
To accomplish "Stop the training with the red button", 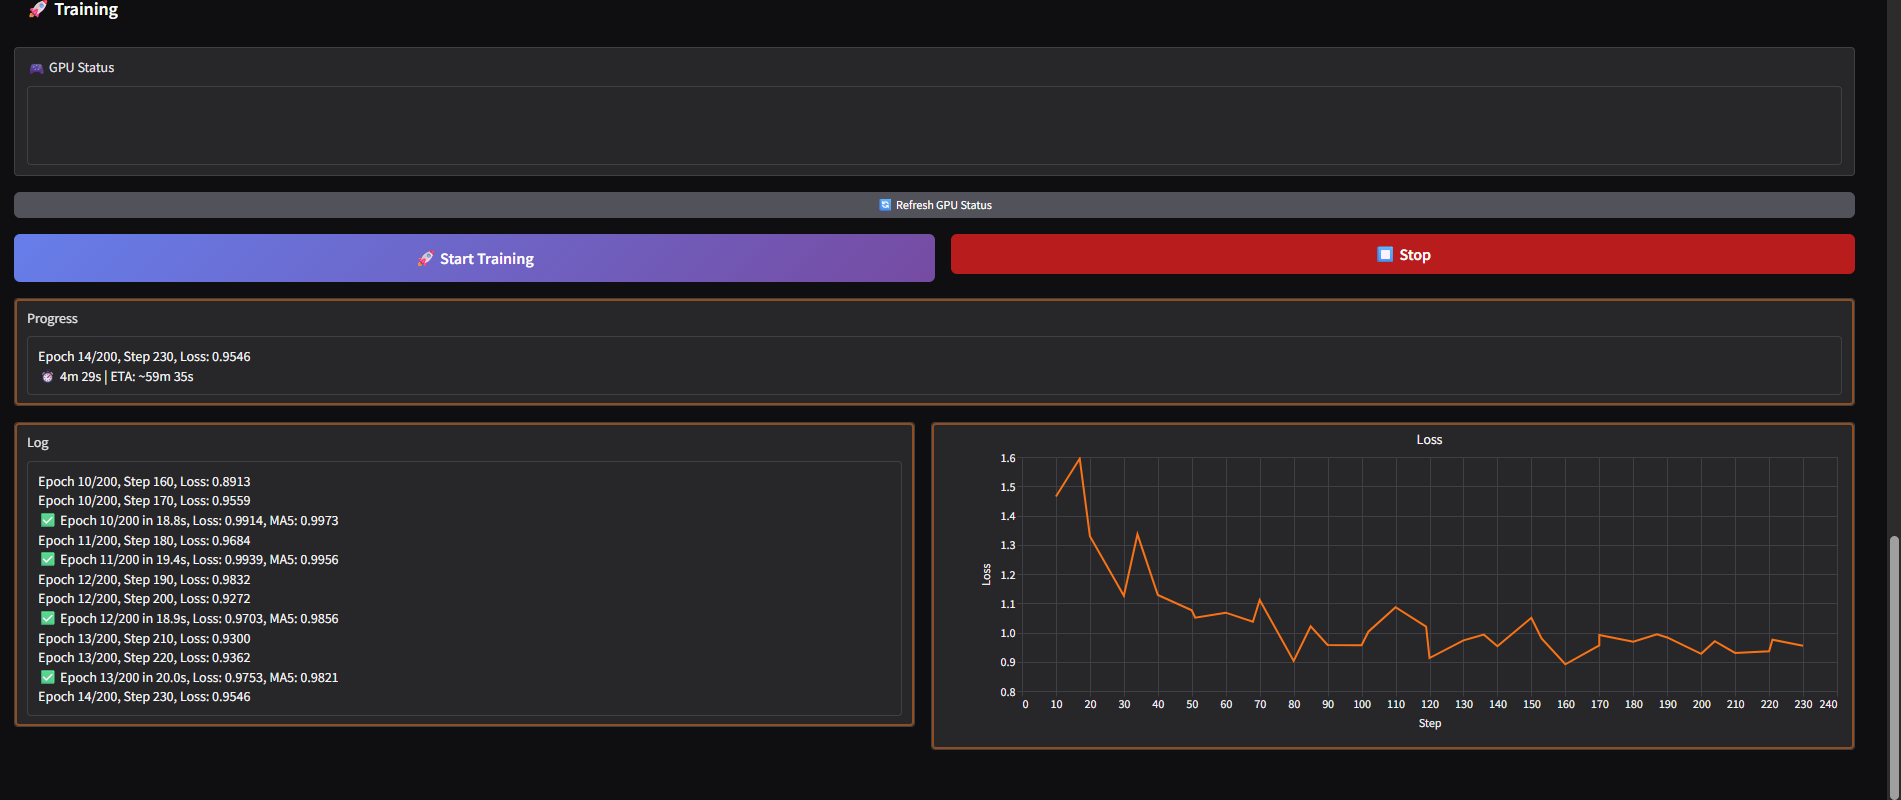I will click(1403, 254).
